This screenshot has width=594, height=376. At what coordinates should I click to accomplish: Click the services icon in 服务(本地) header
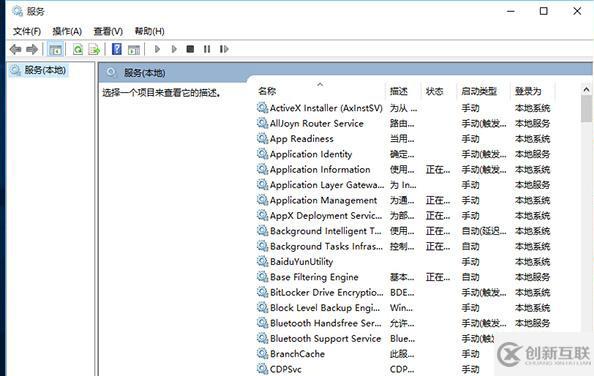(111, 72)
